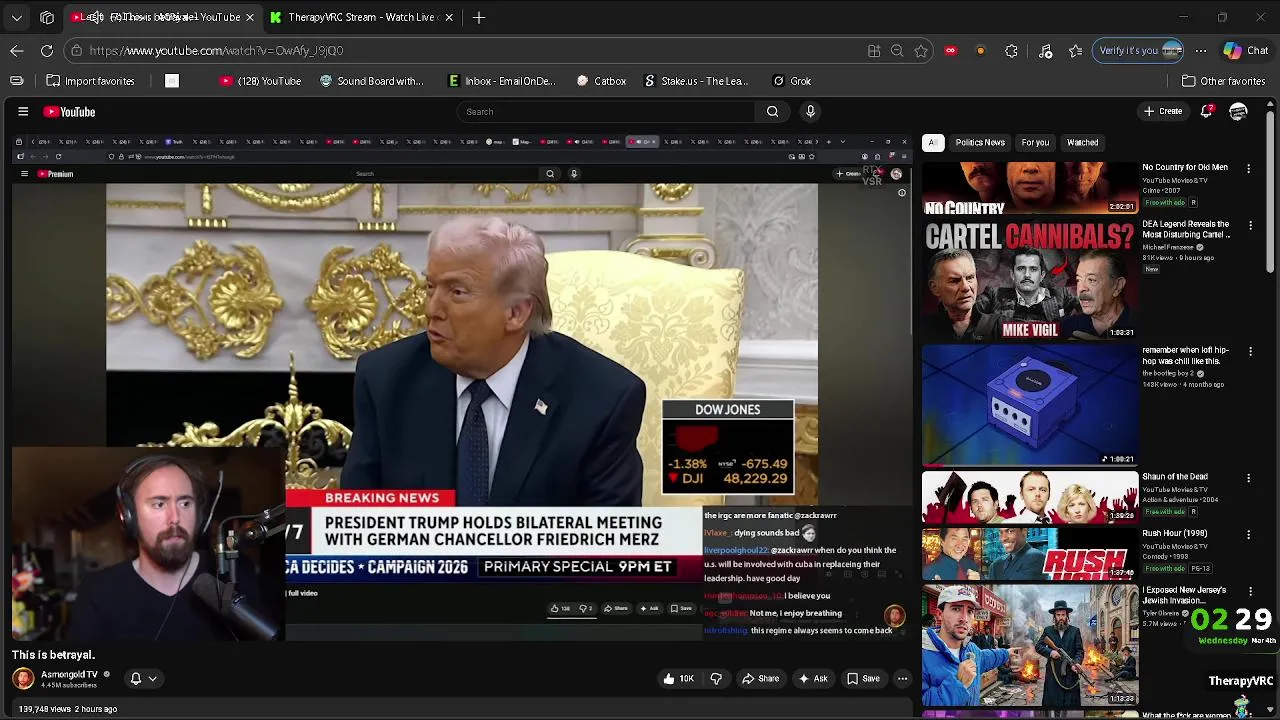Open browser tab actions workspace icon
This screenshot has height=720, width=1280.
tap(47, 17)
